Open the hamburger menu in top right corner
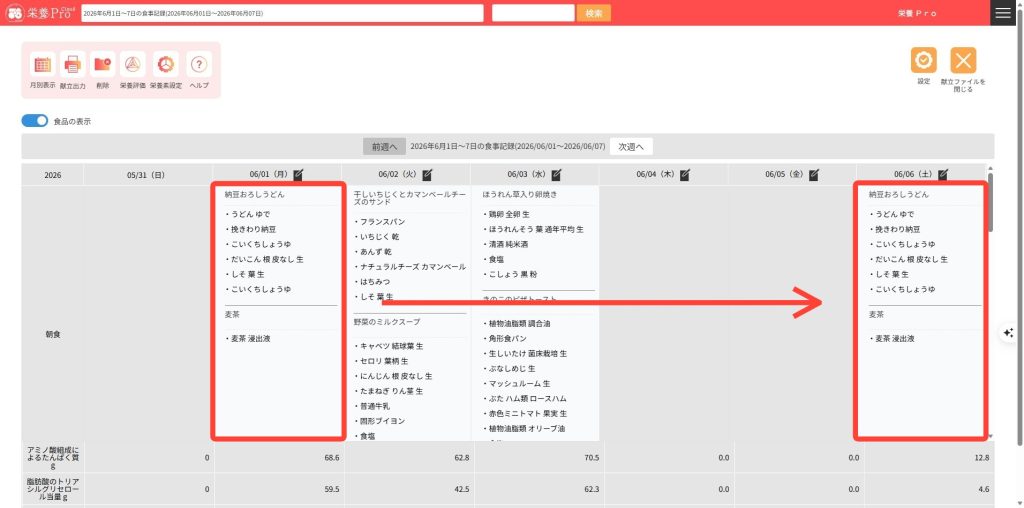The width and height of the screenshot is (1024, 508). 1002,13
